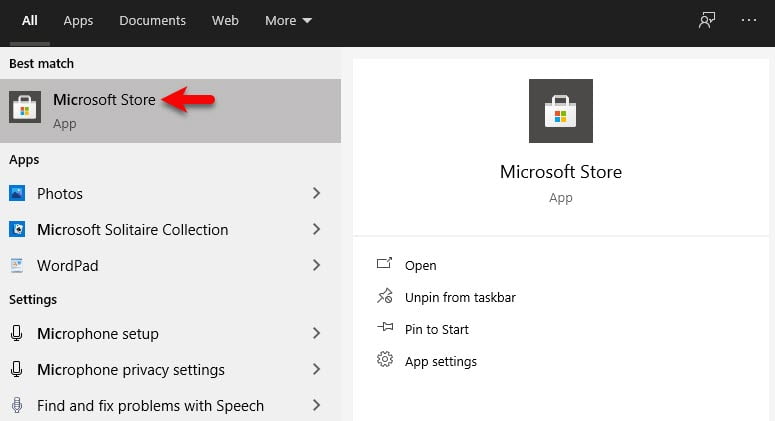Click the Unpin from taskbar icon
Image resolution: width=775 pixels, height=421 pixels.
385,296
